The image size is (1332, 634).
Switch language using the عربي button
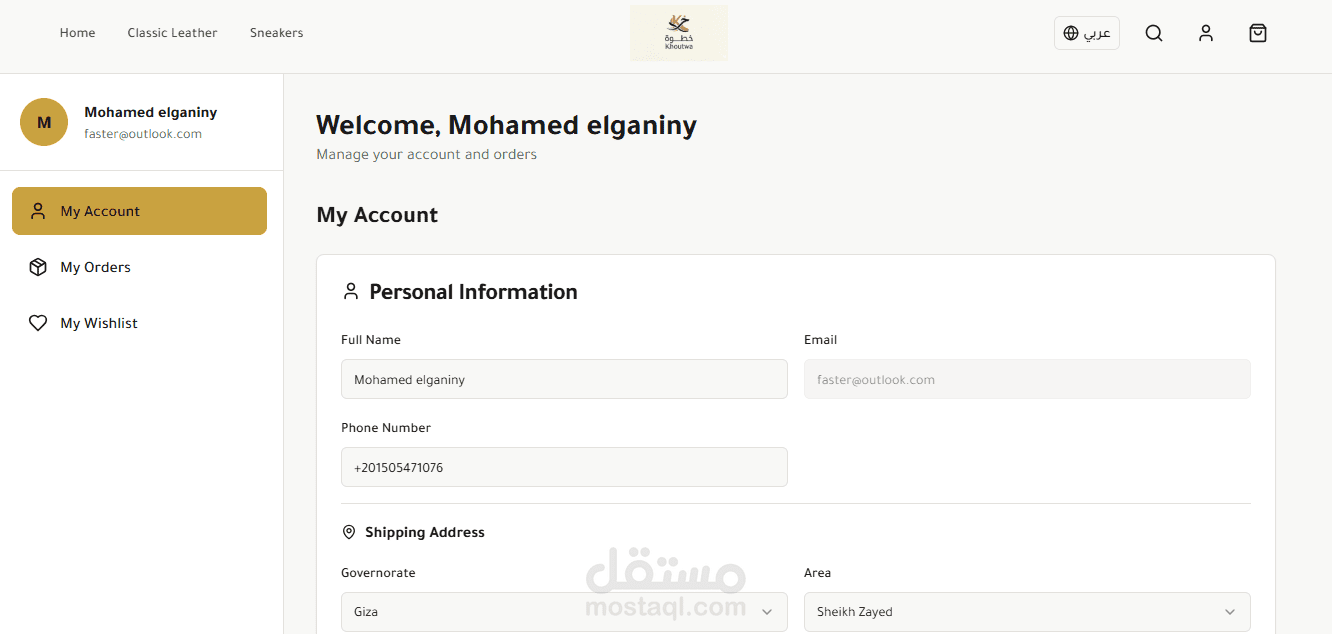pyautogui.click(x=1097, y=33)
